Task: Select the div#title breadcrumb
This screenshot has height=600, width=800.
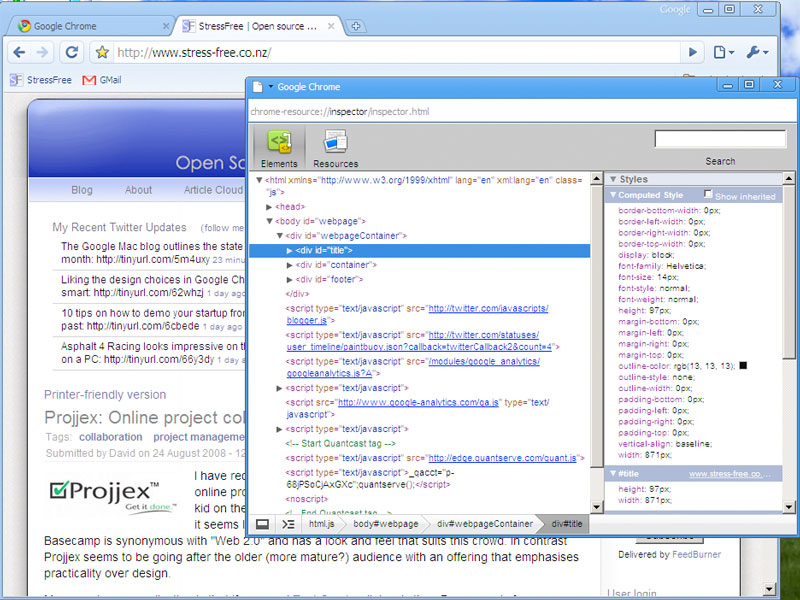Action: (566, 524)
